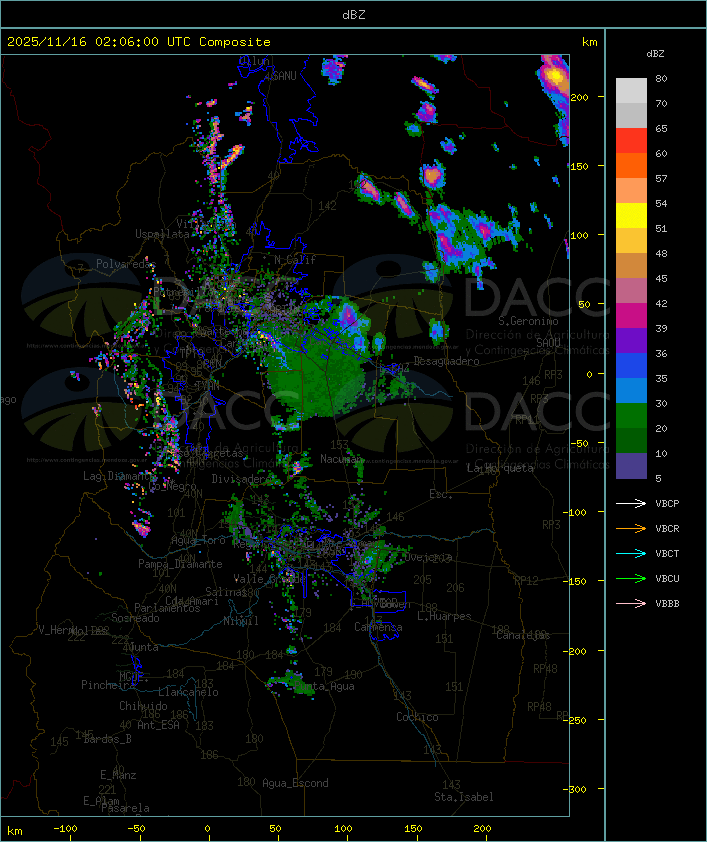Click the VBCU legend label
707x842 pixels.
pyautogui.click(x=667, y=578)
